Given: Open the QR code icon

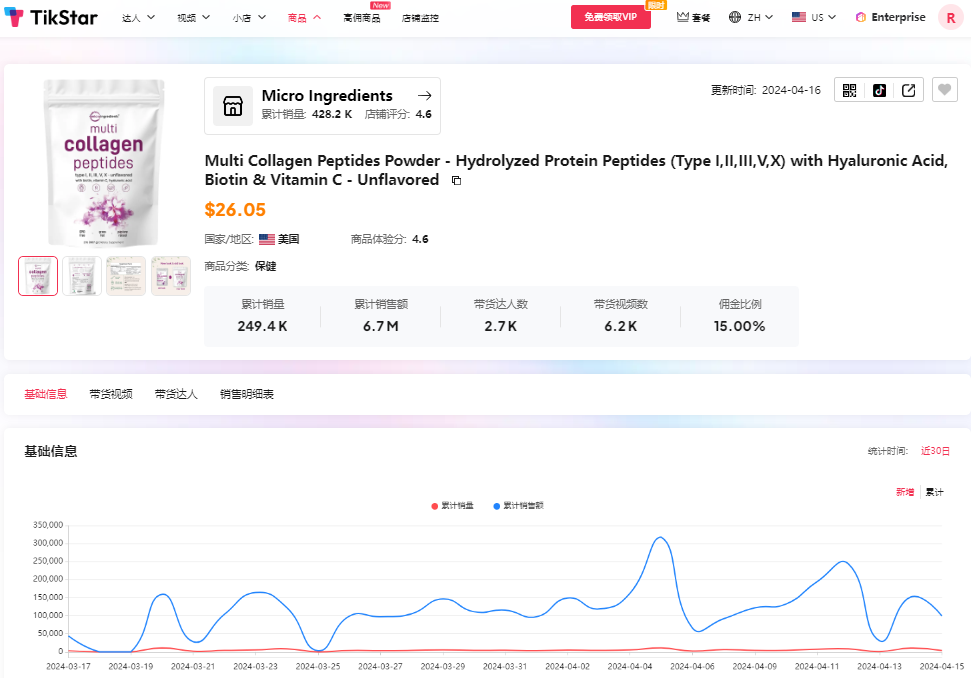Looking at the screenshot, I should click(849, 90).
